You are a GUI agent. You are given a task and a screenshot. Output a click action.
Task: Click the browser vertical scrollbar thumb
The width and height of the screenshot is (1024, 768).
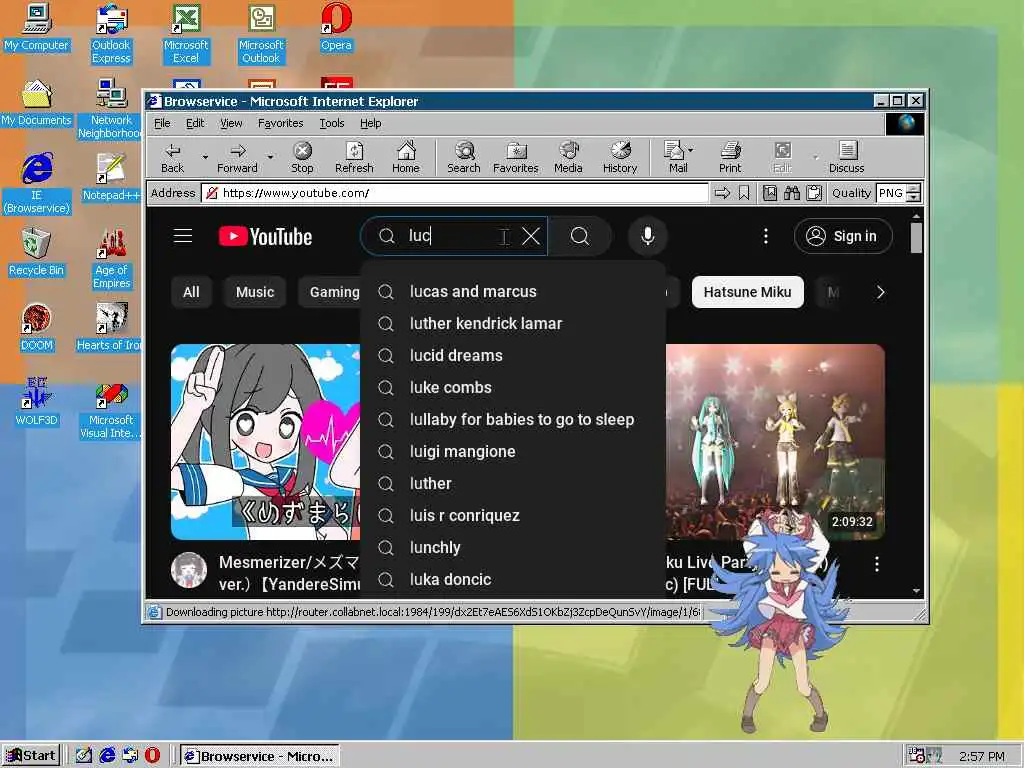pyautogui.click(x=916, y=238)
